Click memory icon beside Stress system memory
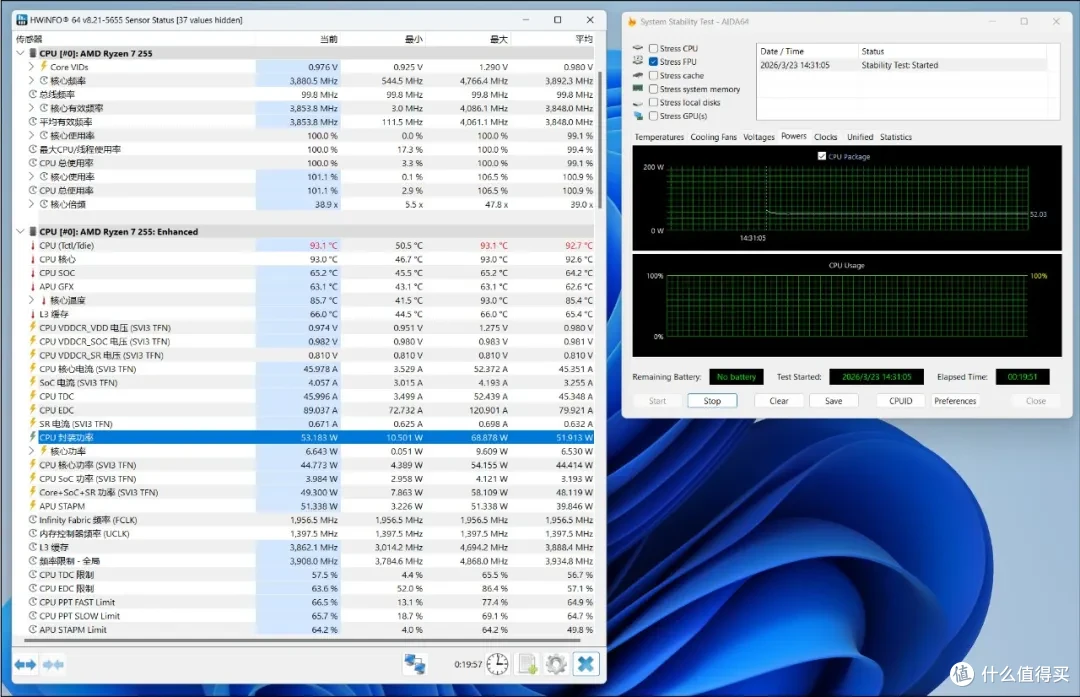Image resolution: width=1080 pixels, height=697 pixels. coord(638,88)
